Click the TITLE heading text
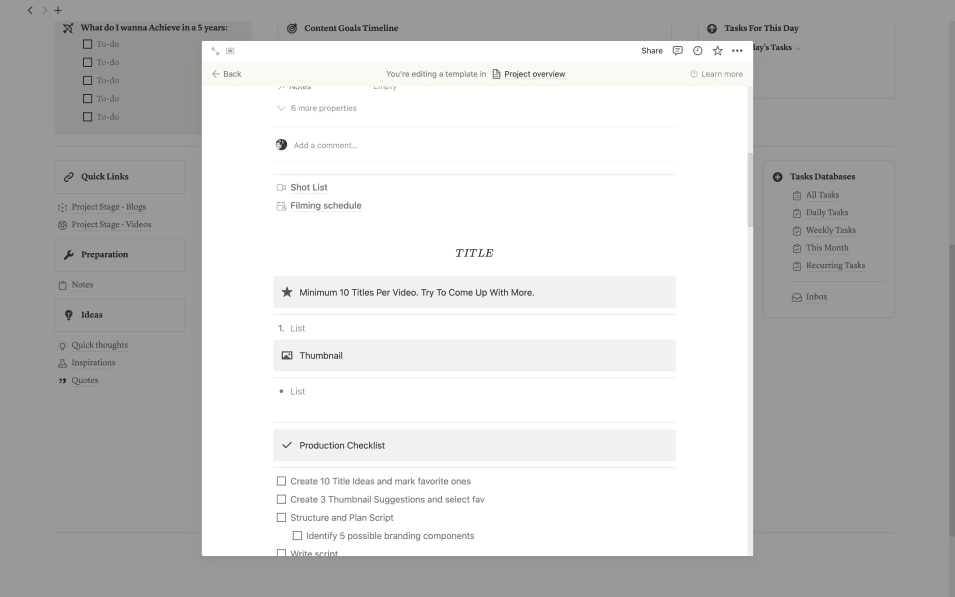 (x=474, y=253)
